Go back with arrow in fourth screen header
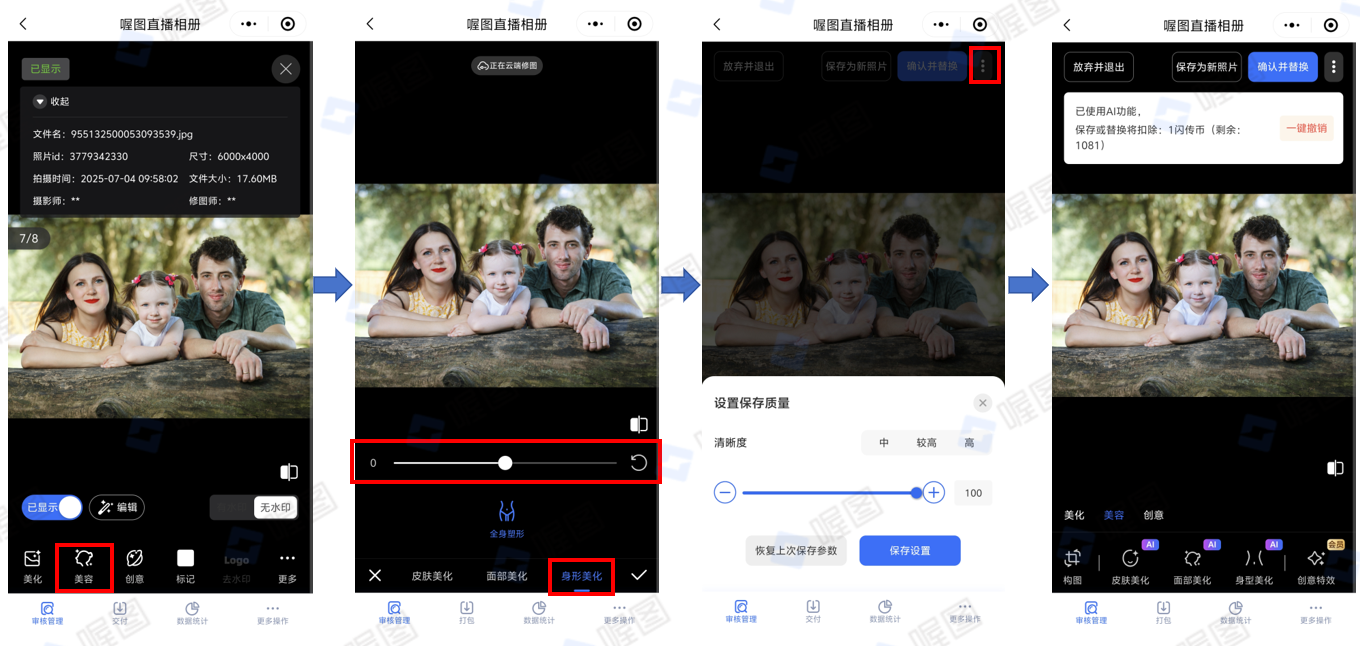 pos(1067,24)
